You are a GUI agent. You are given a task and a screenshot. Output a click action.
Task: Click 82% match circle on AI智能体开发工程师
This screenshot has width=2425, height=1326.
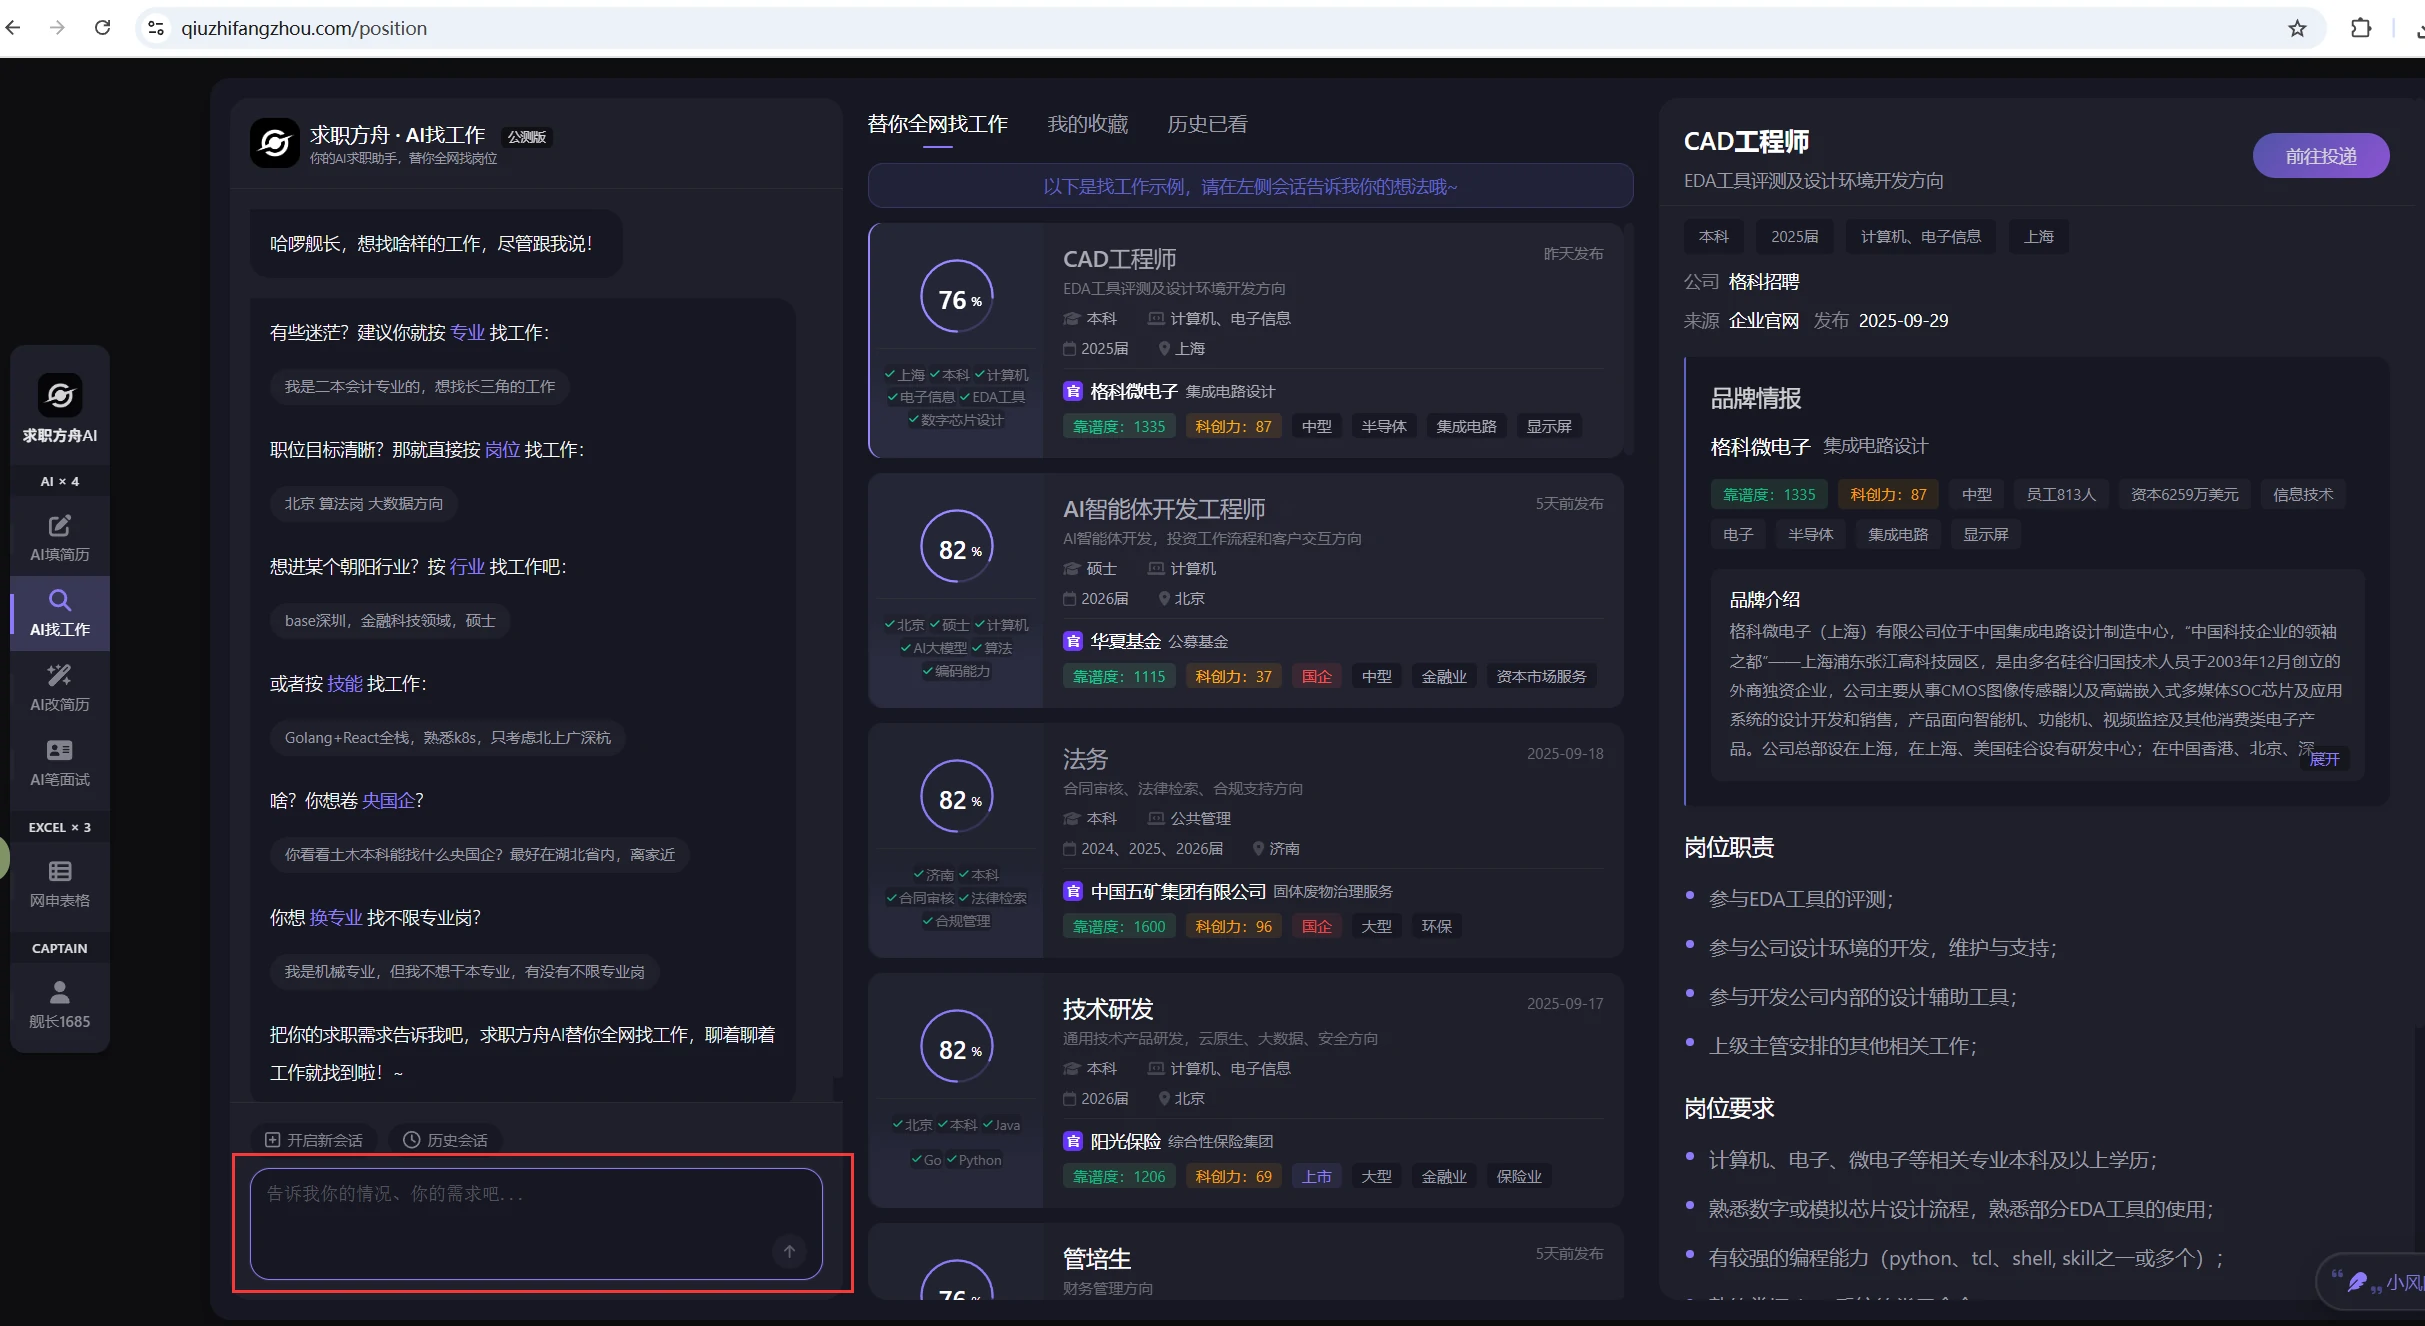point(957,549)
